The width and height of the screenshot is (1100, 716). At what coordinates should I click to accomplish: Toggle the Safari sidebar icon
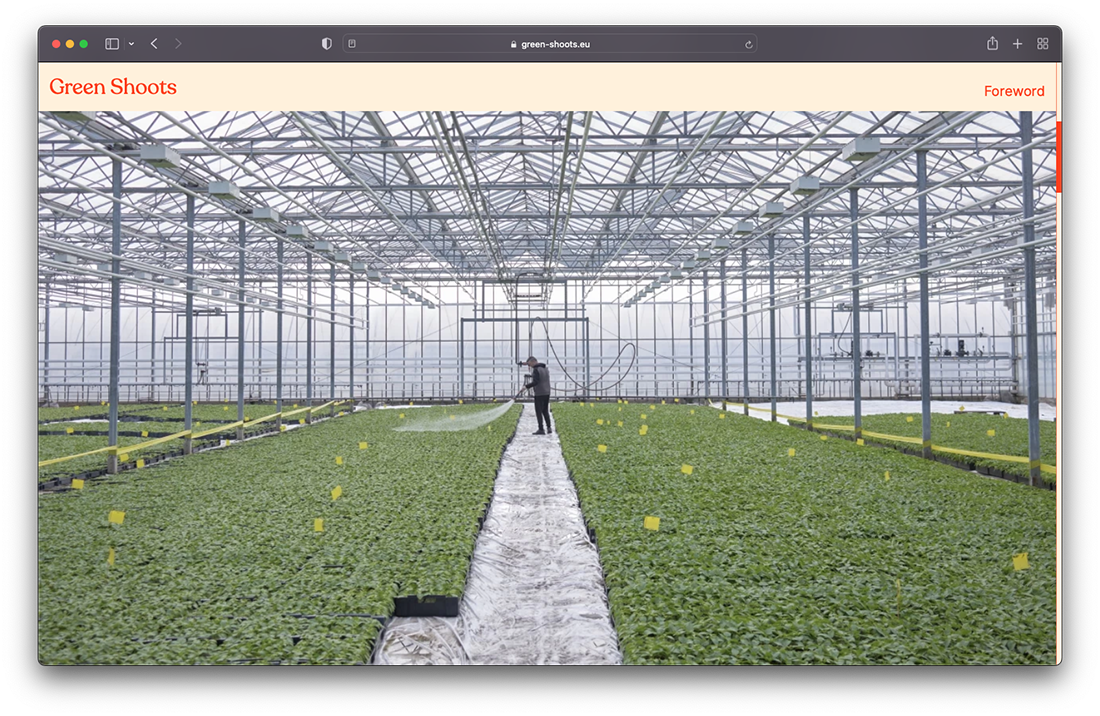[x=112, y=43]
